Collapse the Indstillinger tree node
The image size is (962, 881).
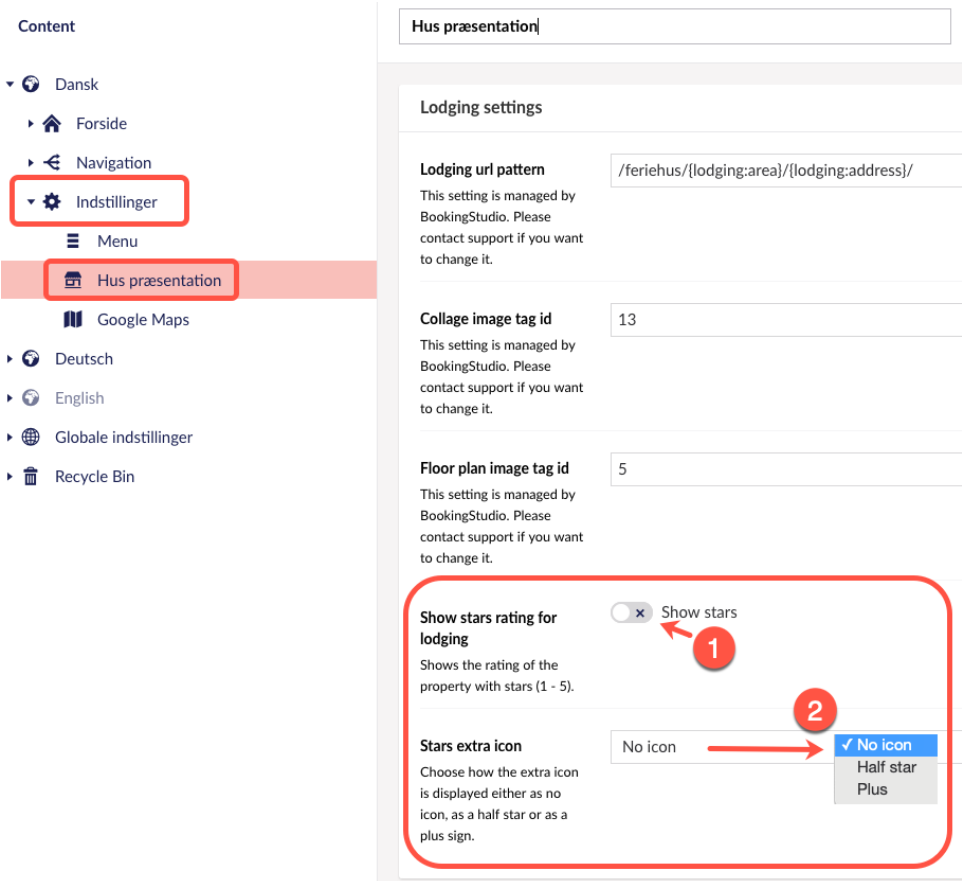coord(31,202)
